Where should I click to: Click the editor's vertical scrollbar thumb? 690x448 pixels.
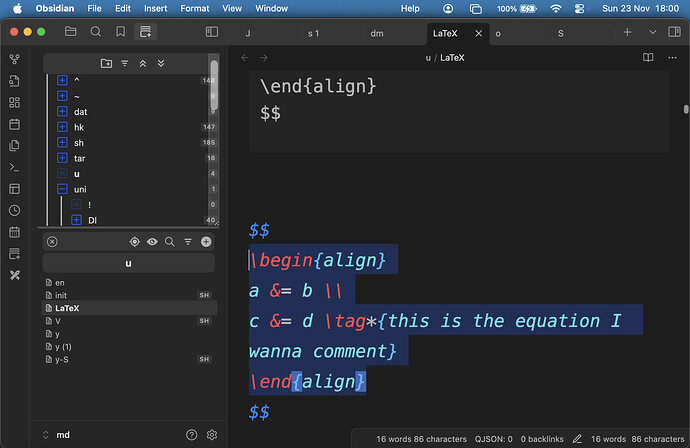(685, 109)
